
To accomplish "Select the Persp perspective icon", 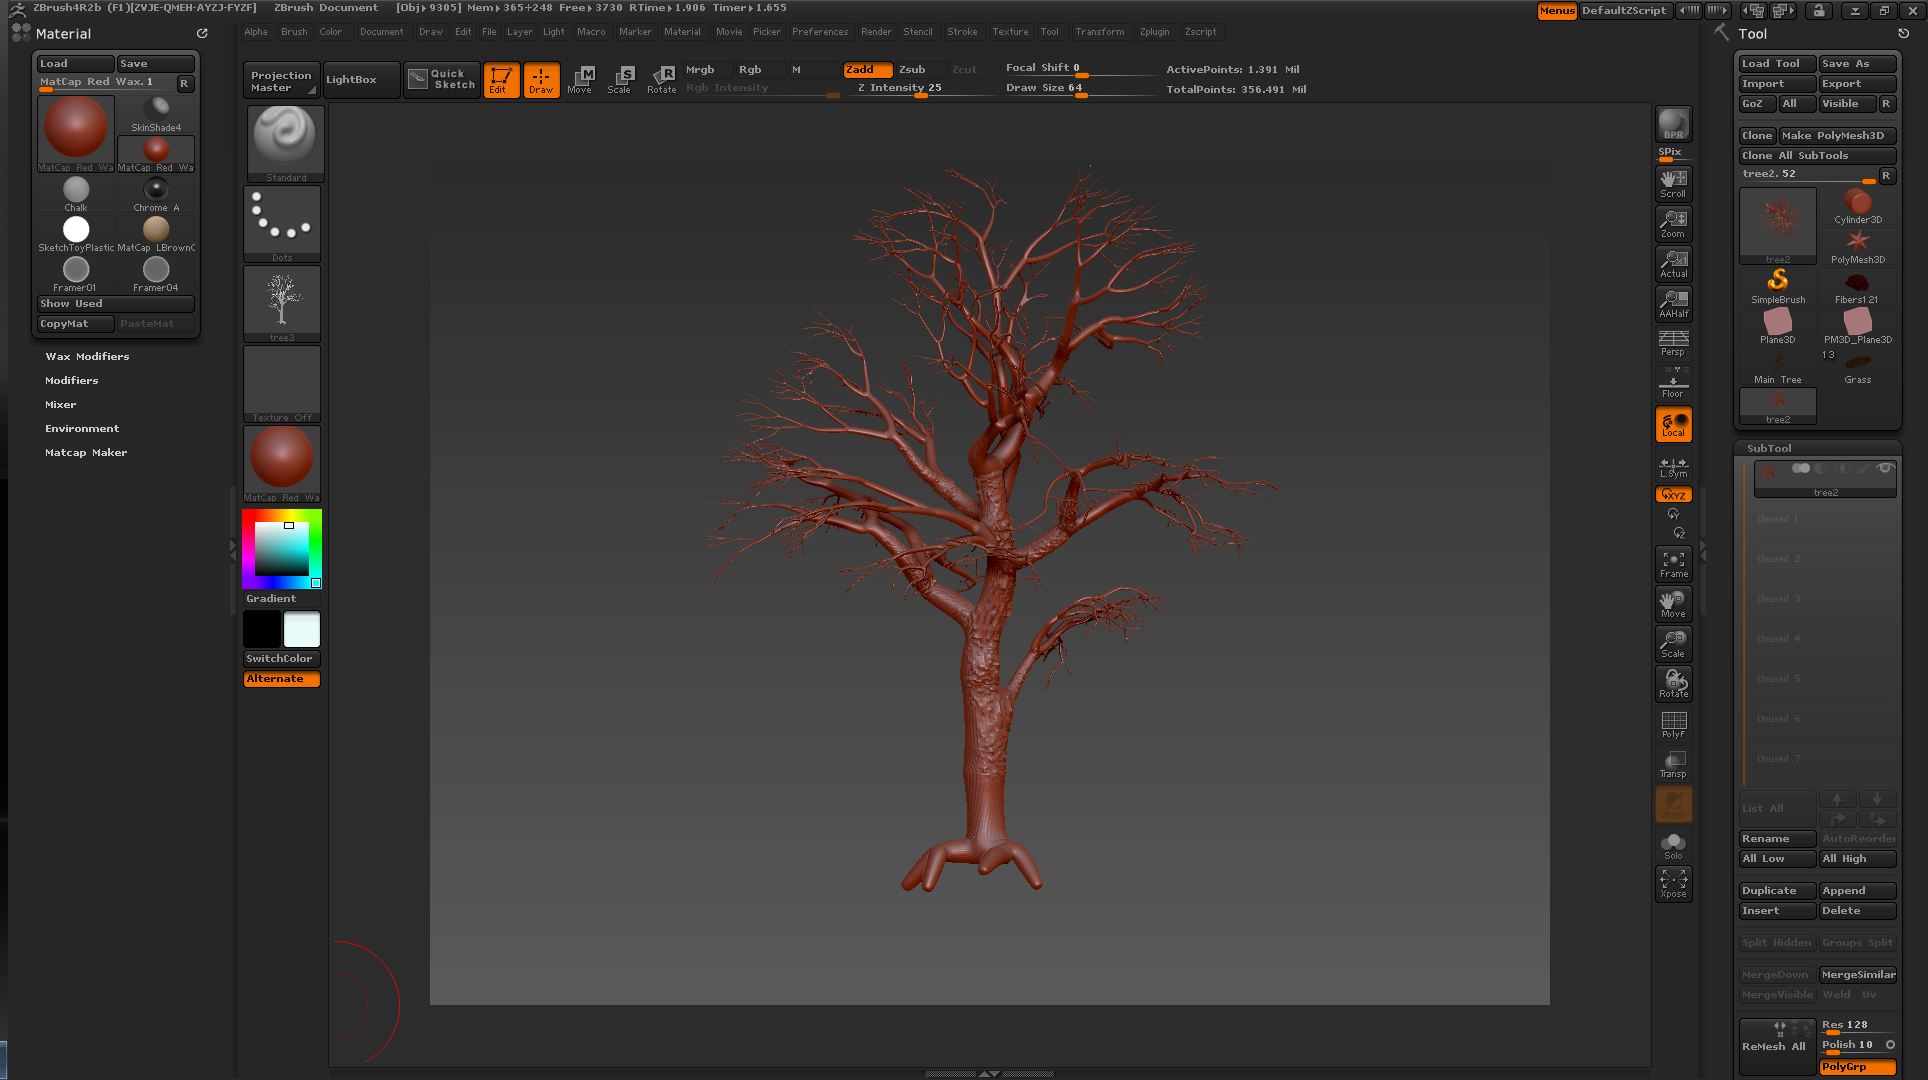I will pos(1673,342).
